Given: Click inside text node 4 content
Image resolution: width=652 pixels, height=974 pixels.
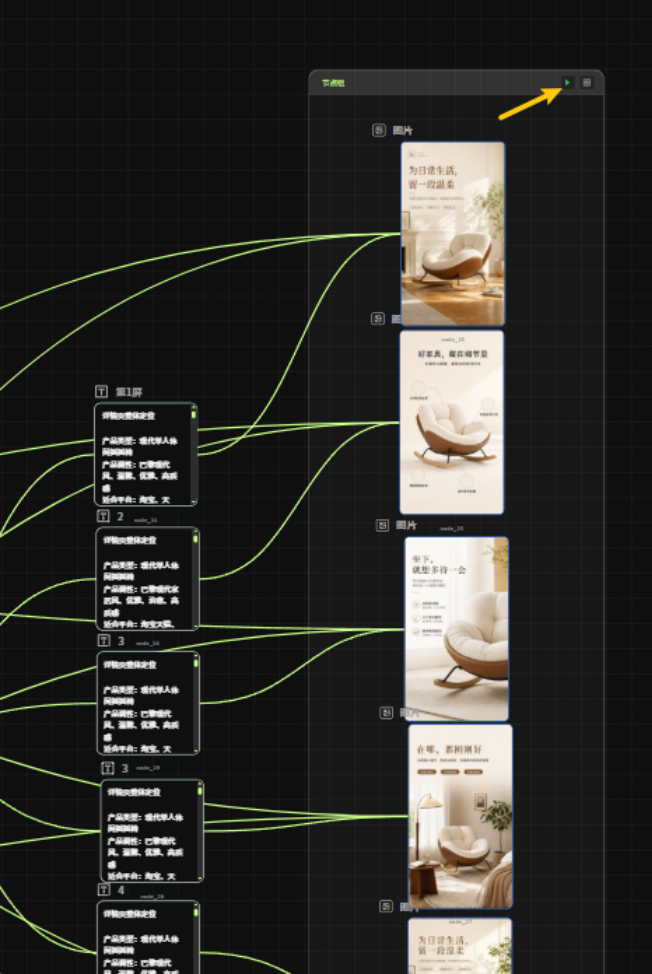Looking at the screenshot, I should (x=145, y=938).
